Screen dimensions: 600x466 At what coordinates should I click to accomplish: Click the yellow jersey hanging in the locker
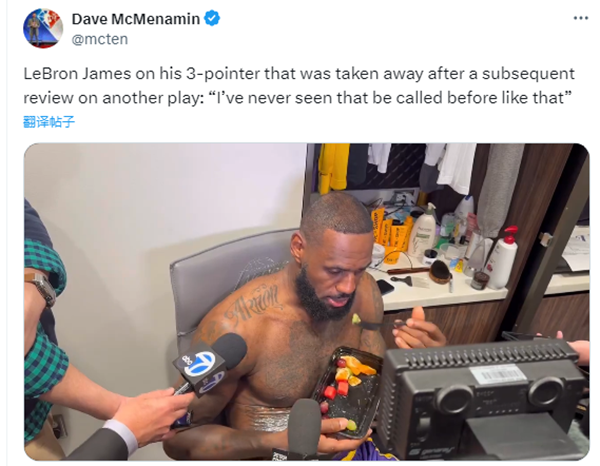point(334,167)
